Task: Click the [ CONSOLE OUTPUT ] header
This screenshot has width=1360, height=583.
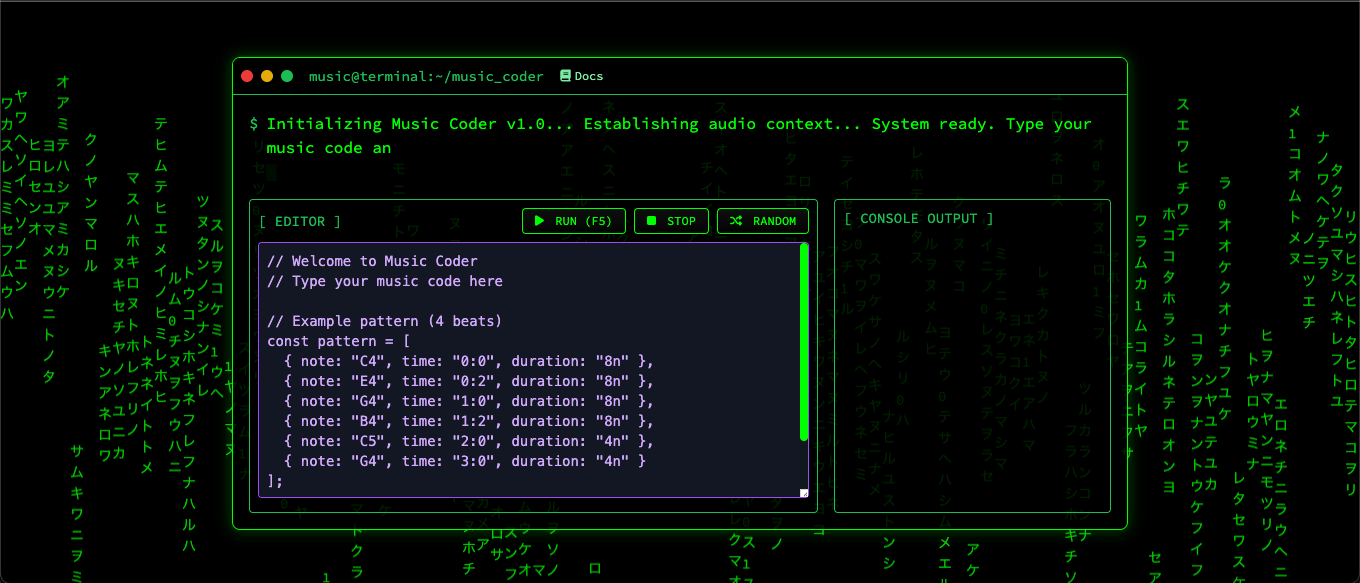Action: click(919, 219)
